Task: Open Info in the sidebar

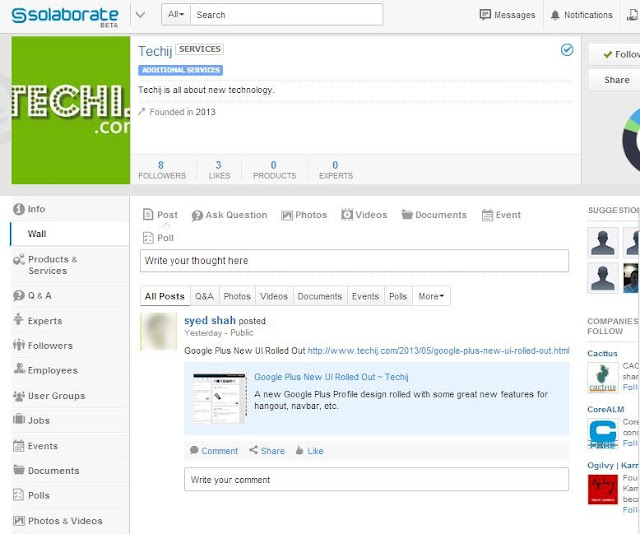Action: pos(70,209)
